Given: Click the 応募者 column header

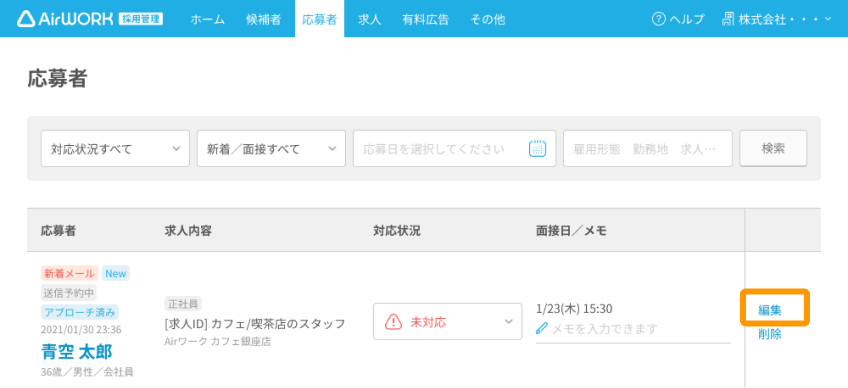Looking at the screenshot, I should pyautogui.click(x=58, y=231).
